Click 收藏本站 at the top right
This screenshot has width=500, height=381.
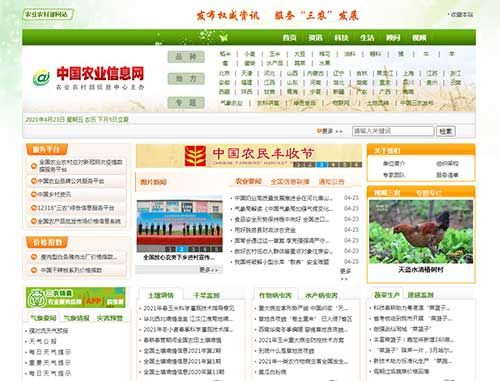click(462, 14)
